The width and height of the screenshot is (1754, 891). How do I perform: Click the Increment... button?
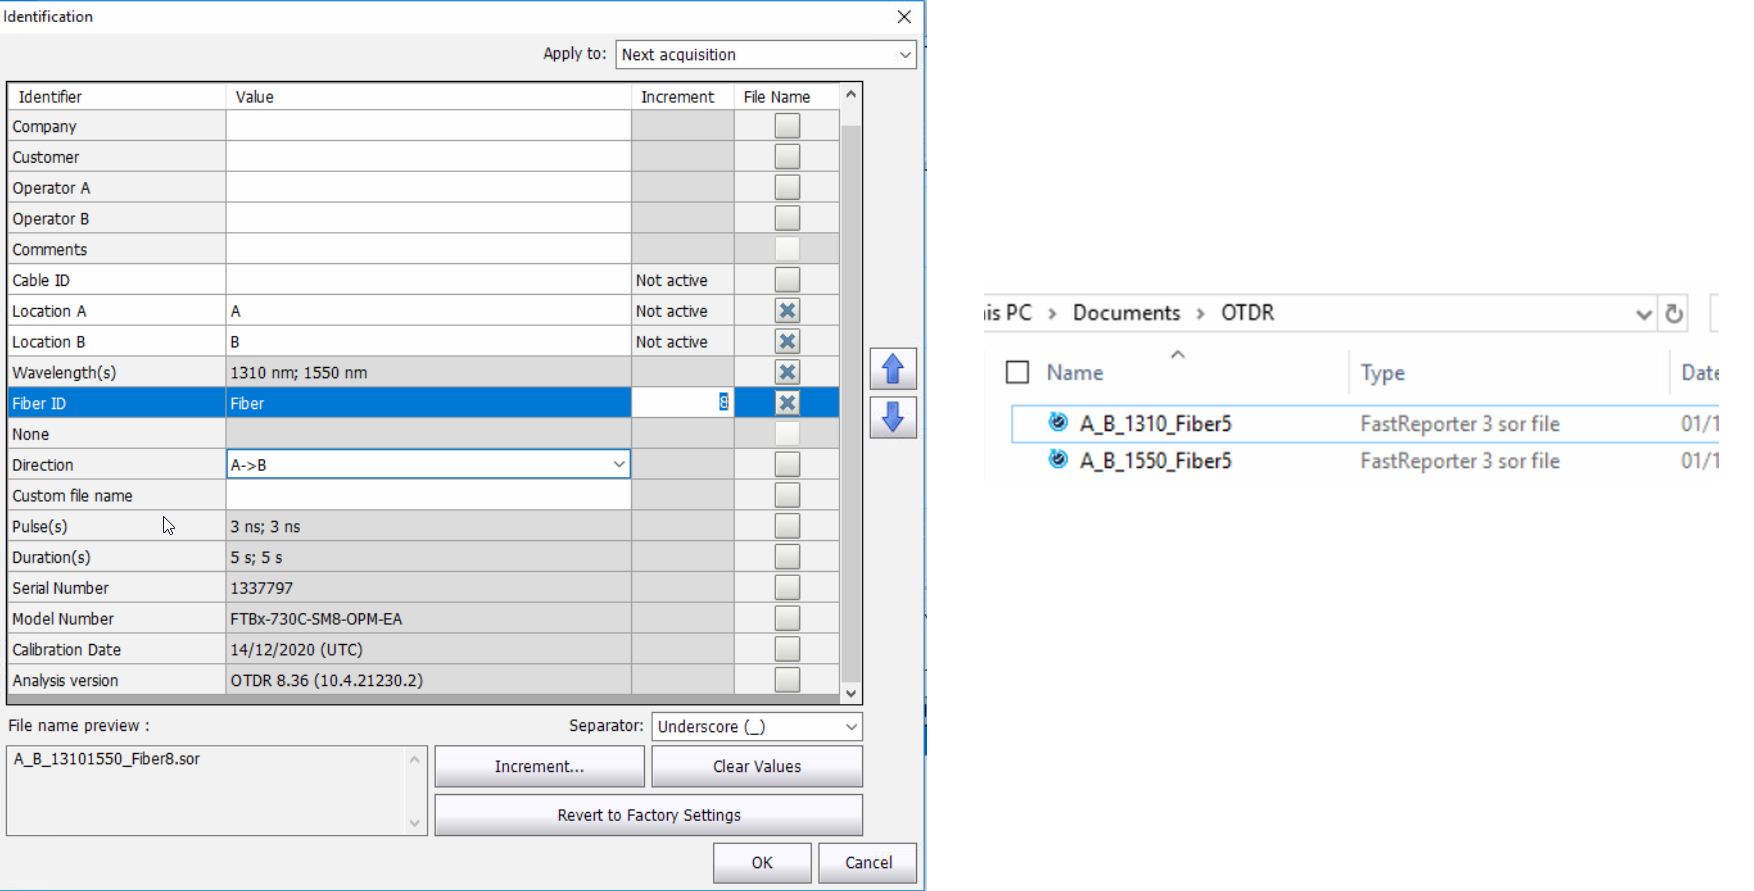(x=539, y=766)
